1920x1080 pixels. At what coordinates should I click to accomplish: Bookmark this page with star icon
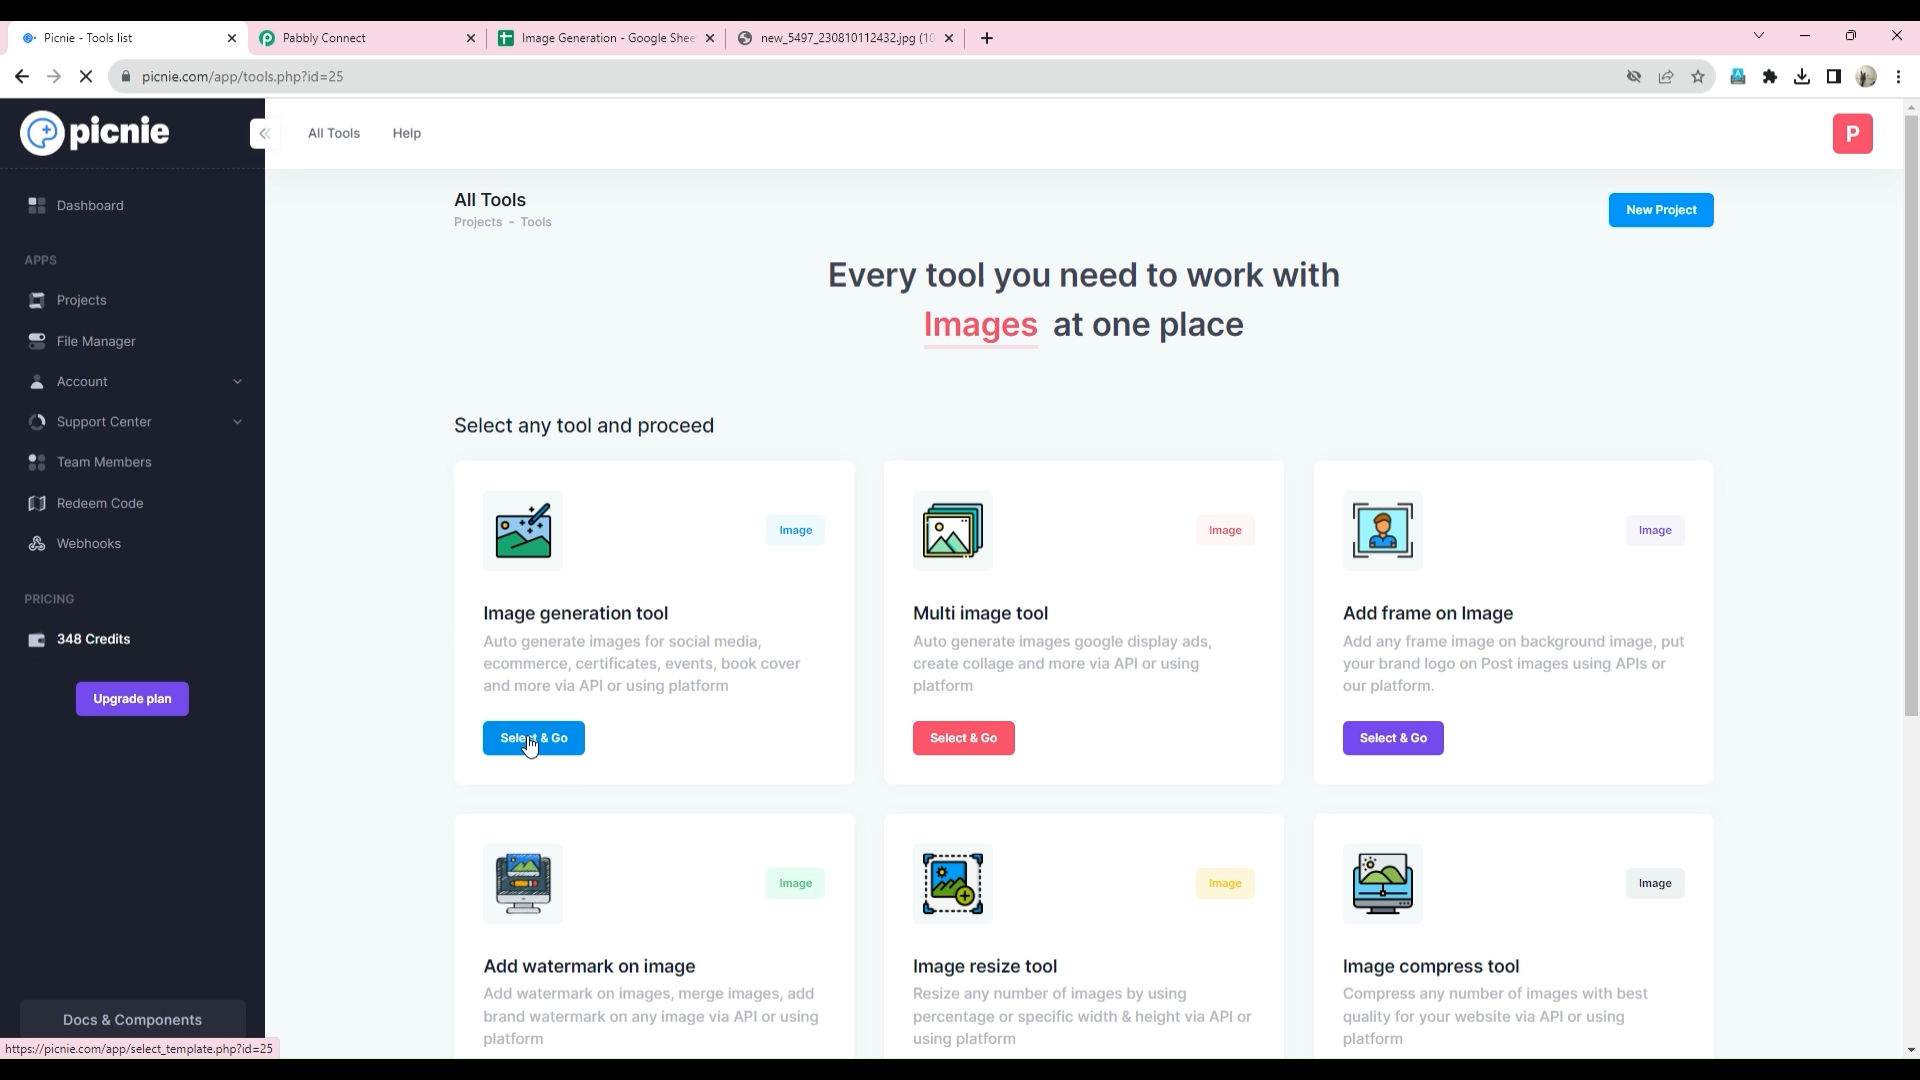(x=1698, y=77)
